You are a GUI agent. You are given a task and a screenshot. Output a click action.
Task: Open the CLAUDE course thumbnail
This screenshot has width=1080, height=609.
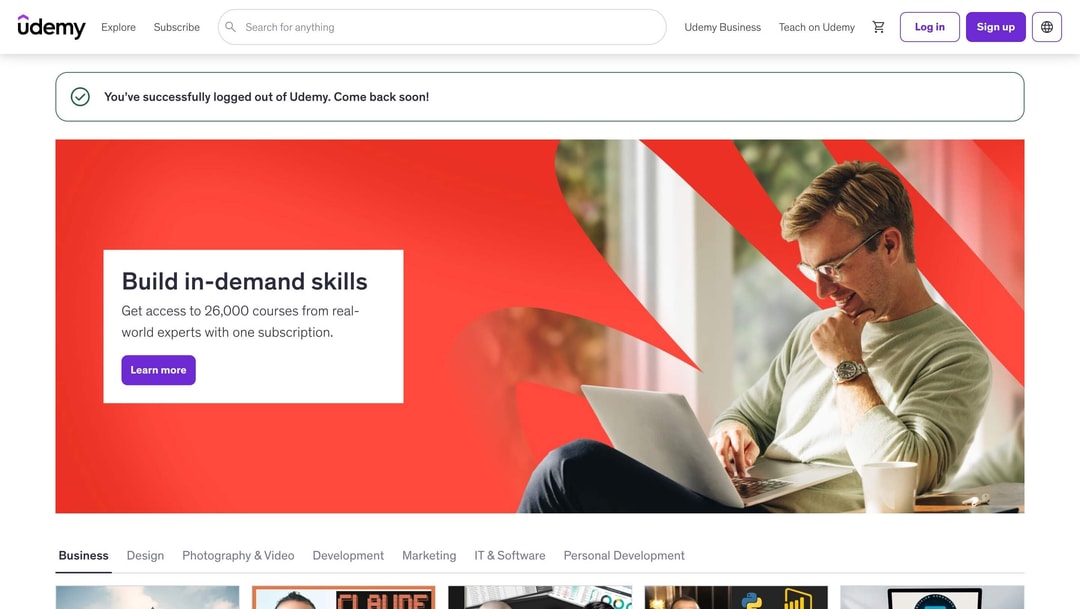[x=344, y=597]
